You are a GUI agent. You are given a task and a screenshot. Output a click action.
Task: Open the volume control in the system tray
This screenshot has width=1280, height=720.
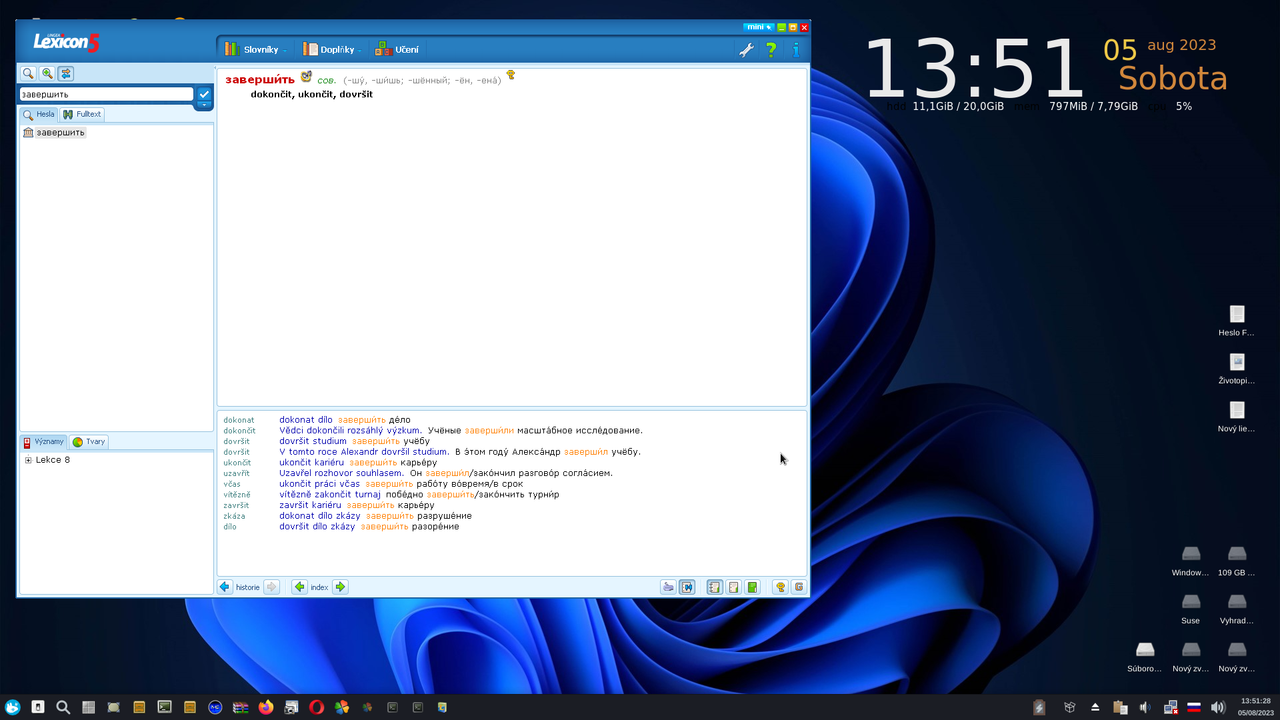pyautogui.click(x=1217, y=707)
